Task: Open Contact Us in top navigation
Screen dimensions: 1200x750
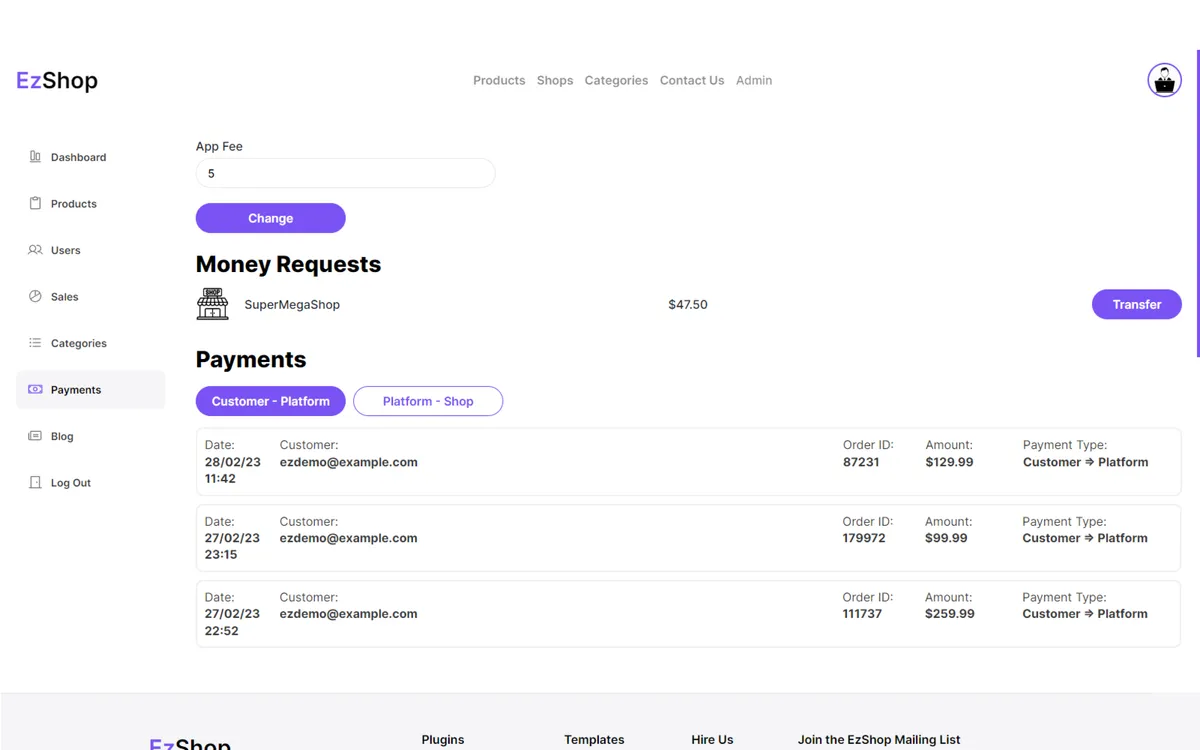Action: [692, 80]
